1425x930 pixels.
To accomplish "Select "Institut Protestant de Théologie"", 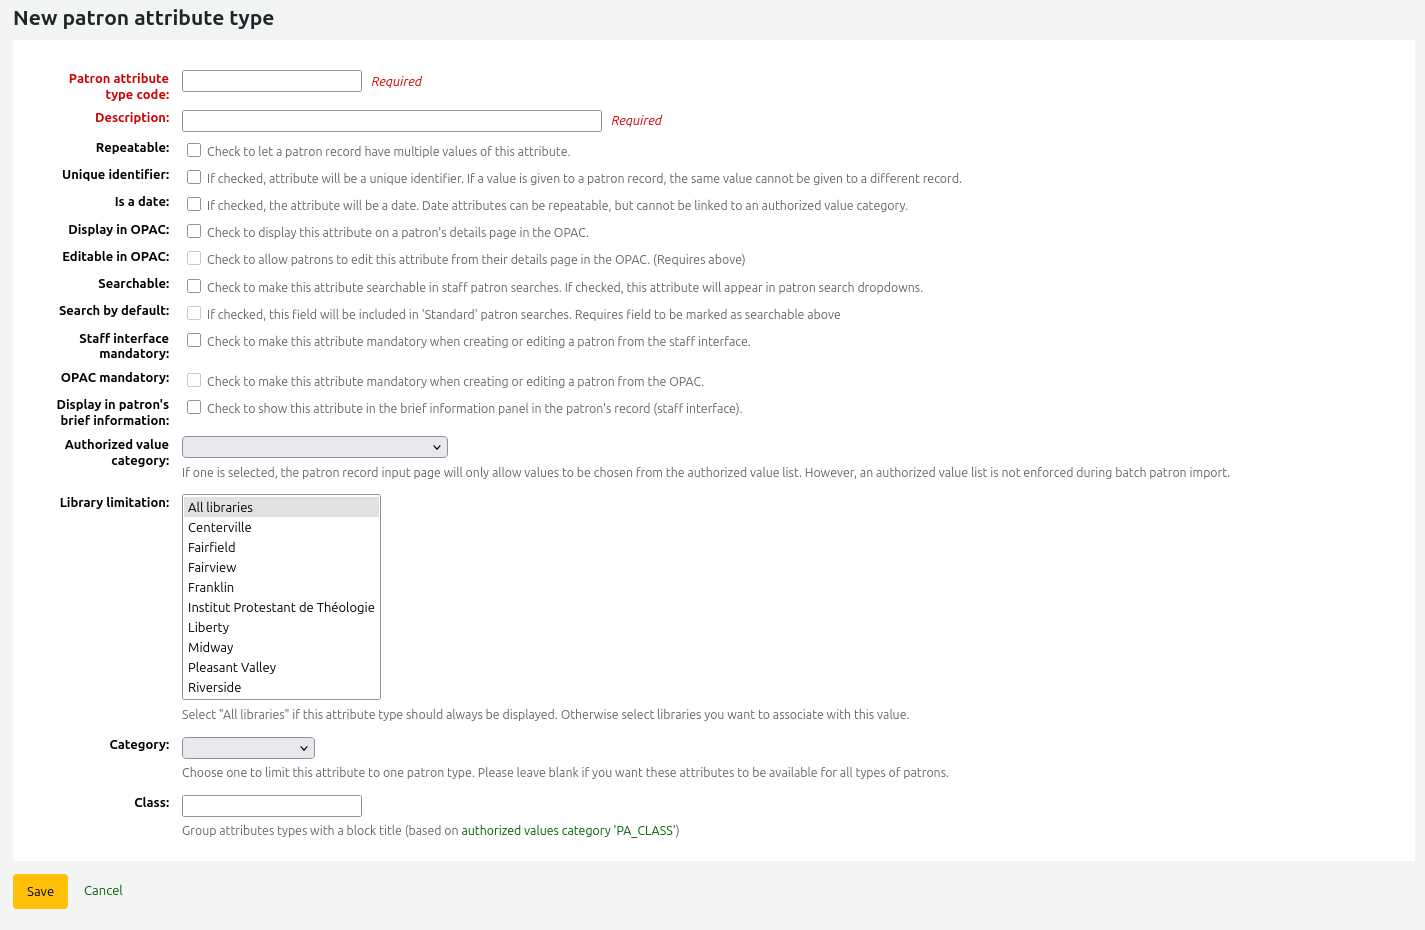I will pos(280,607).
